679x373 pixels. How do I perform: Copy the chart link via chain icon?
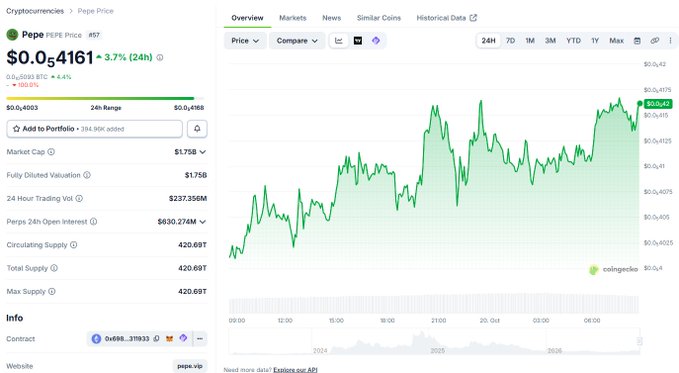point(654,41)
